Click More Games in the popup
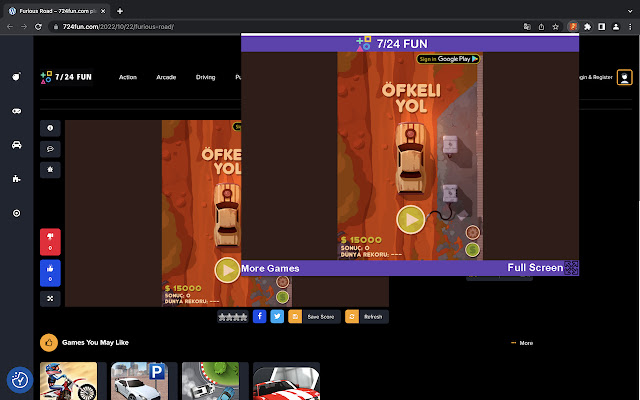Screen dimensions: 640x400 tap(270, 269)
